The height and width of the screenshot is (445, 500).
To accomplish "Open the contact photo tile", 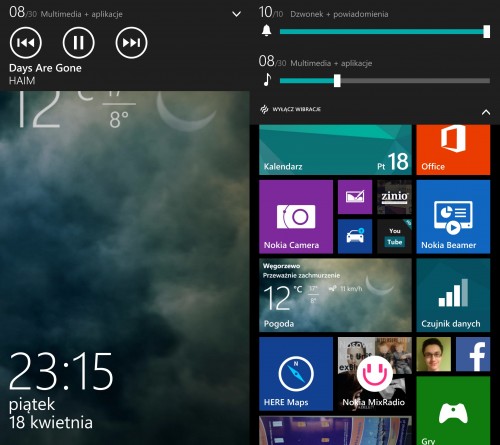I will point(434,354).
